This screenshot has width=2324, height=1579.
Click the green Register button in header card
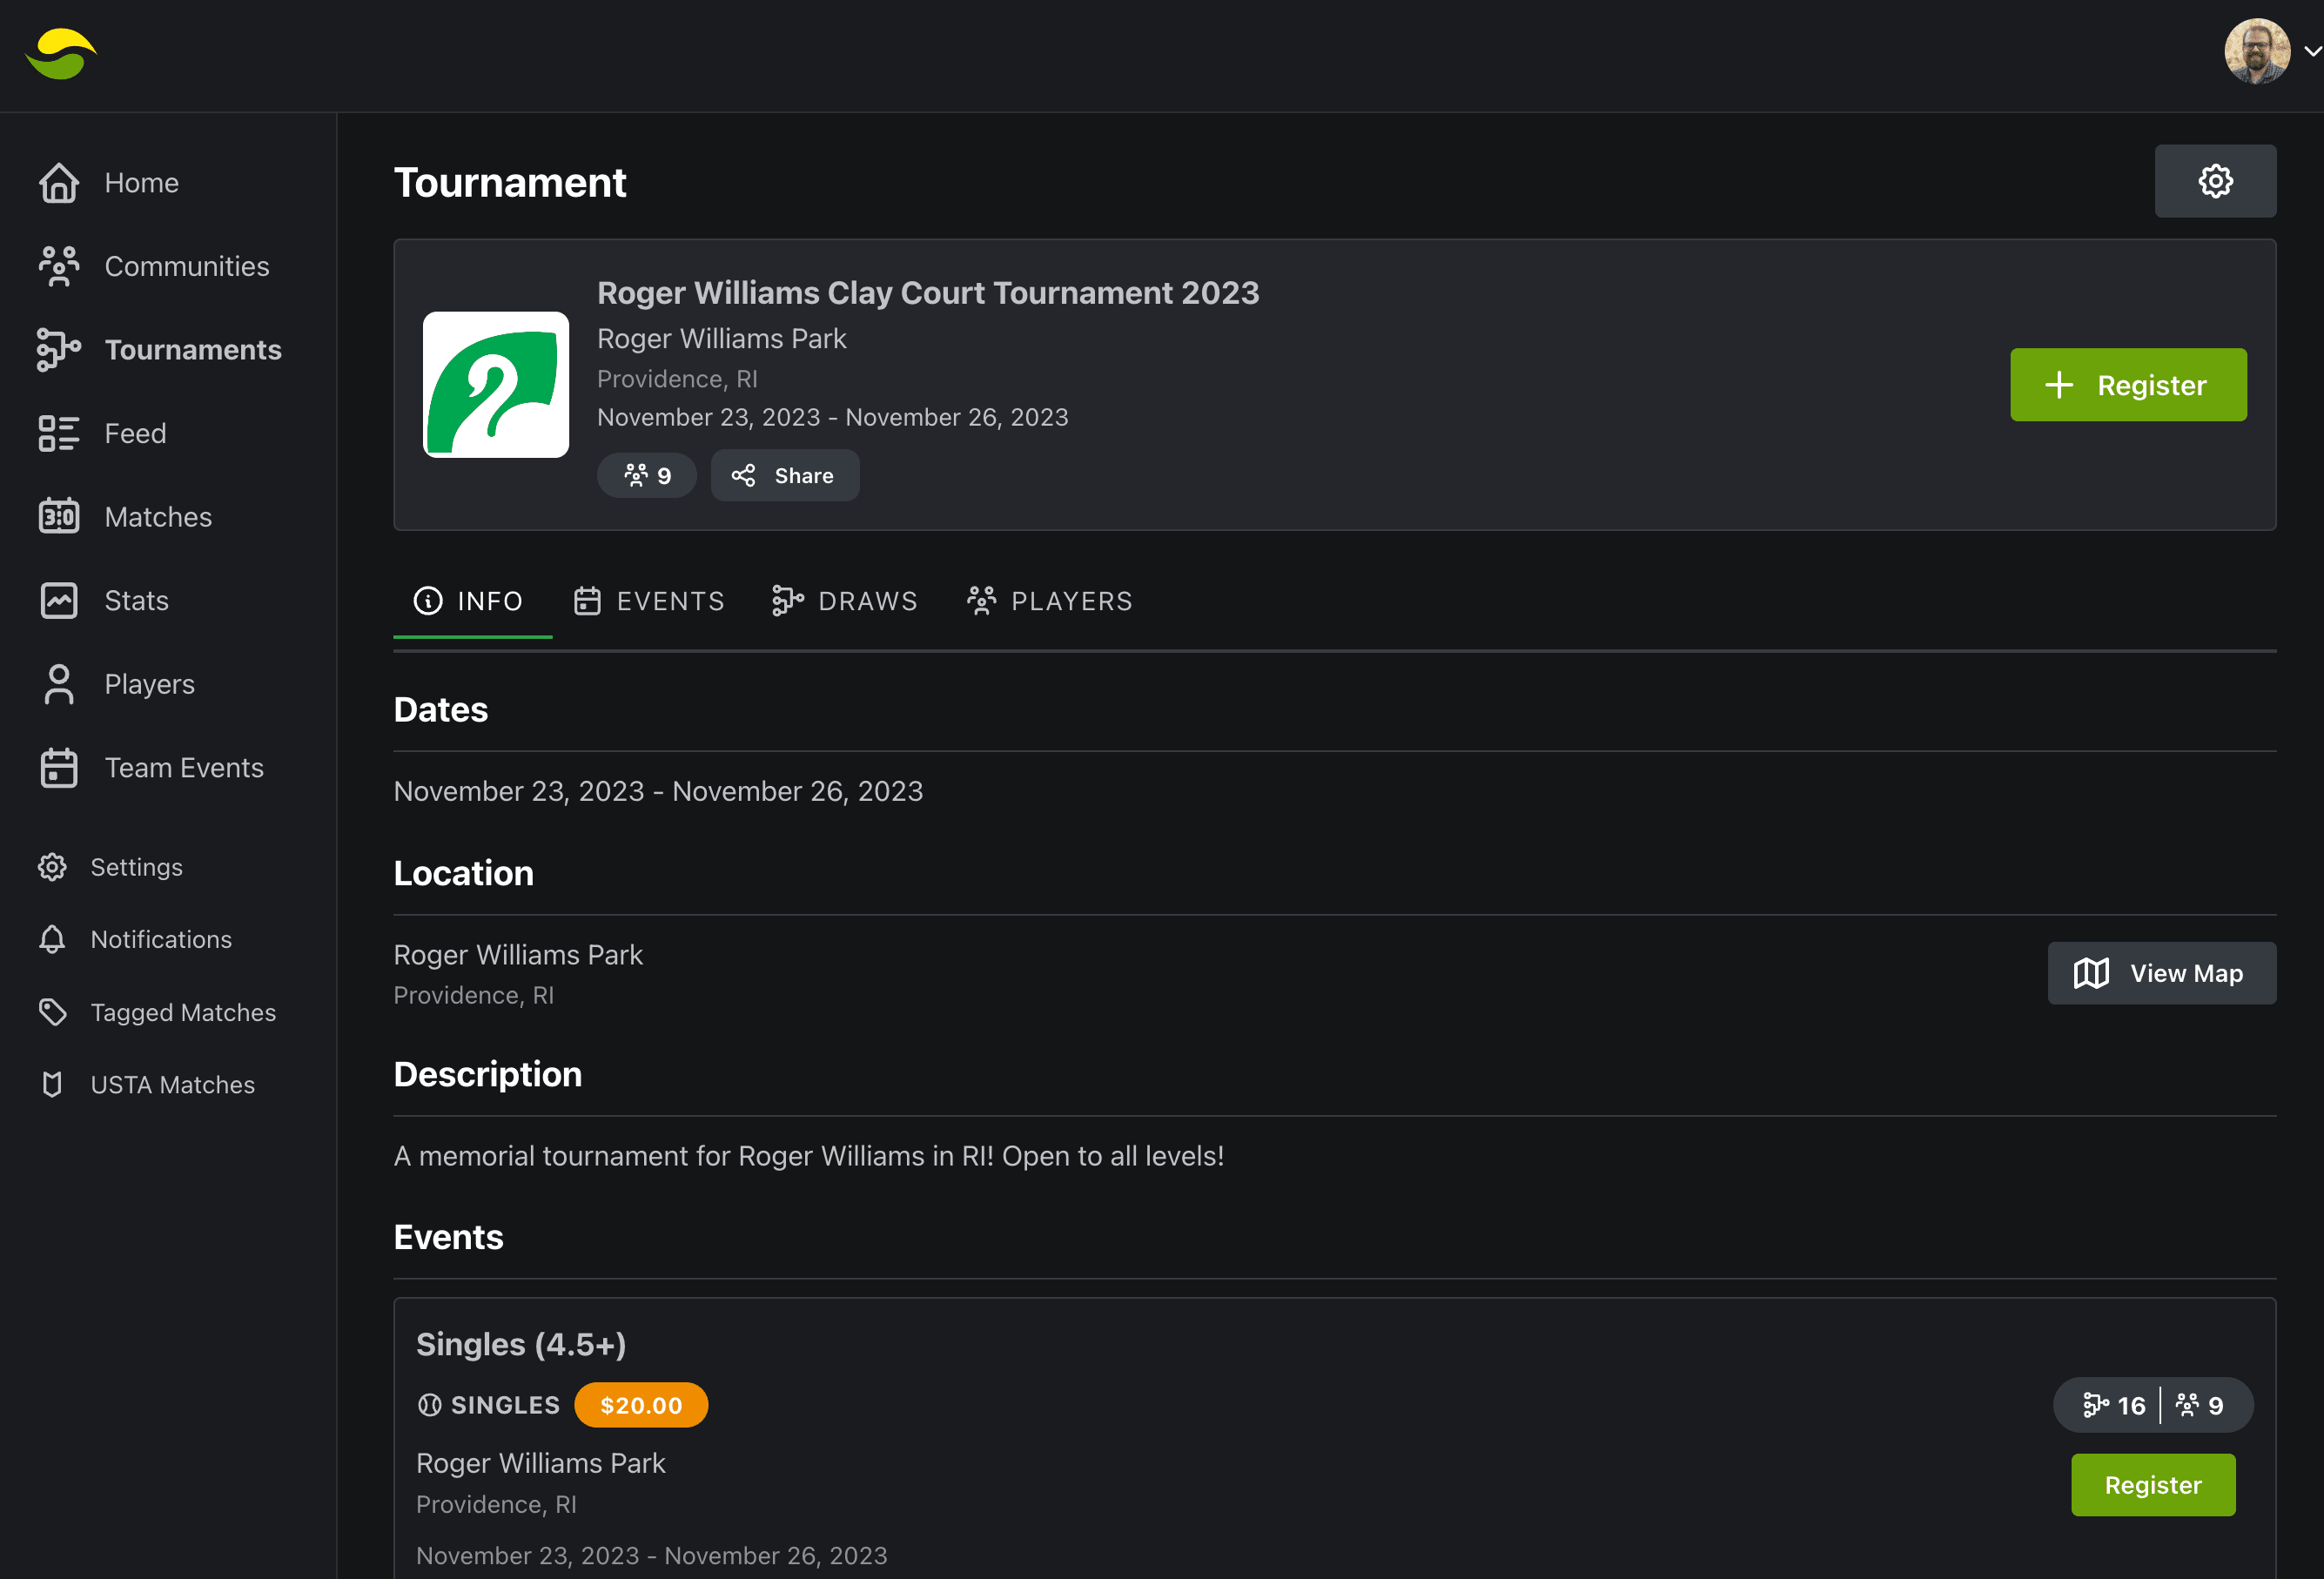2127,385
